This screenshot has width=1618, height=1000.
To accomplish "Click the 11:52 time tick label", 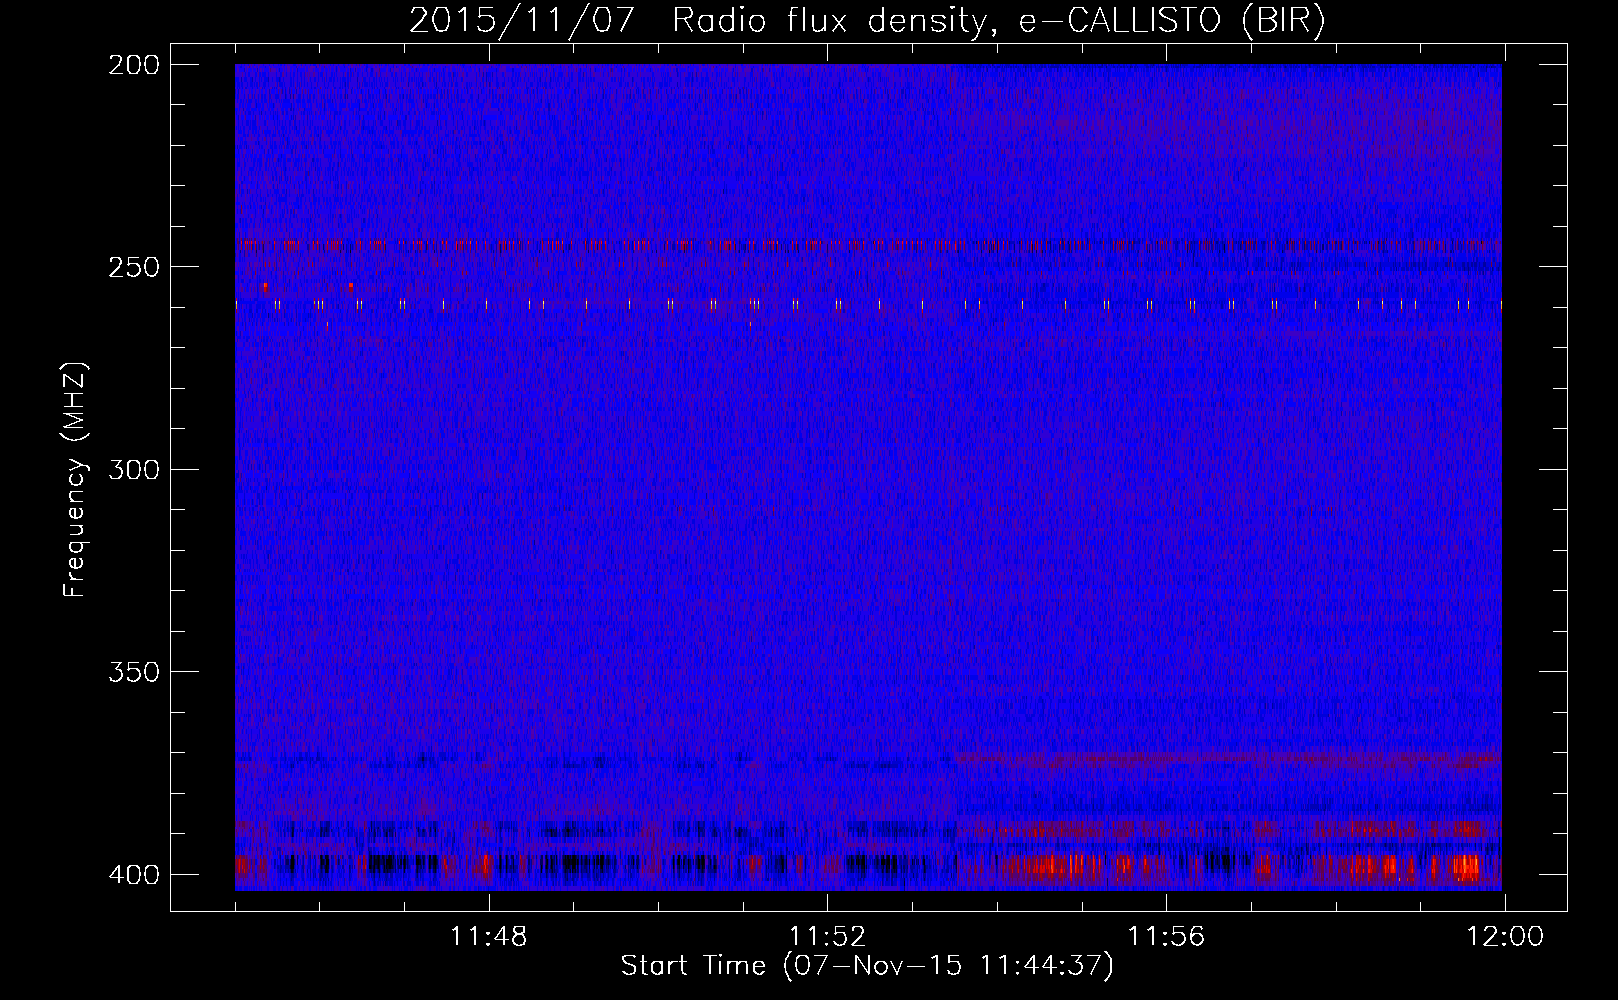I will (827, 937).
